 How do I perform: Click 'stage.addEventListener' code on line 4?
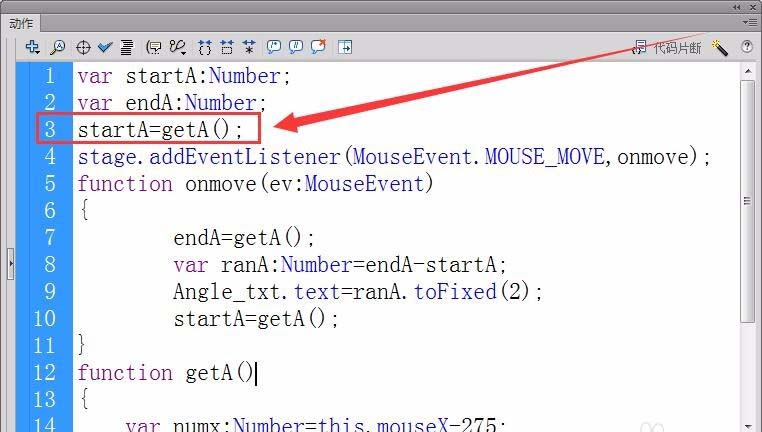(208, 157)
